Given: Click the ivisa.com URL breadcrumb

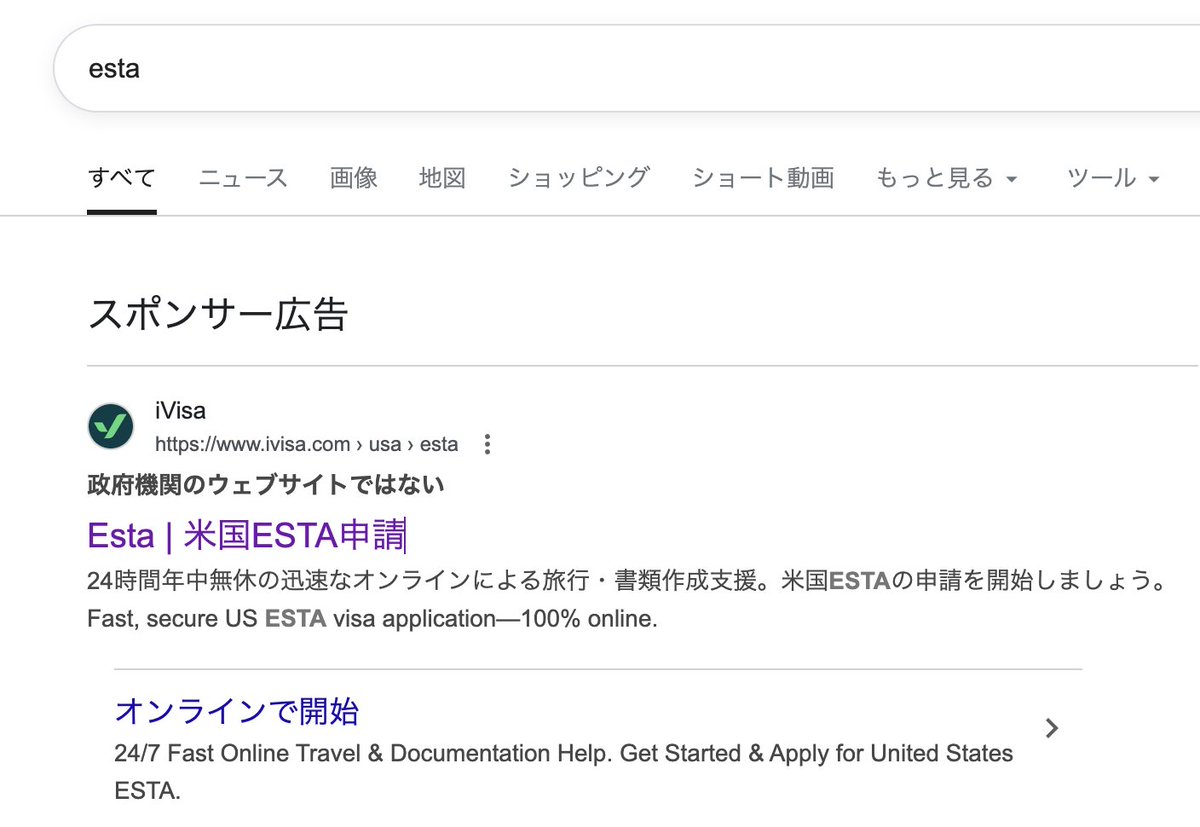Looking at the screenshot, I should tap(306, 444).
